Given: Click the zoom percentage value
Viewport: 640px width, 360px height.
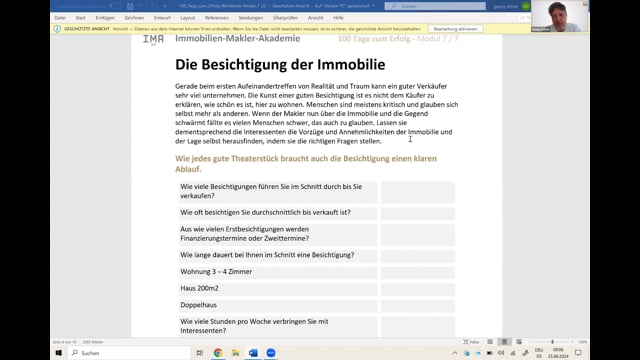Looking at the screenshot, I should coord(582,342).
